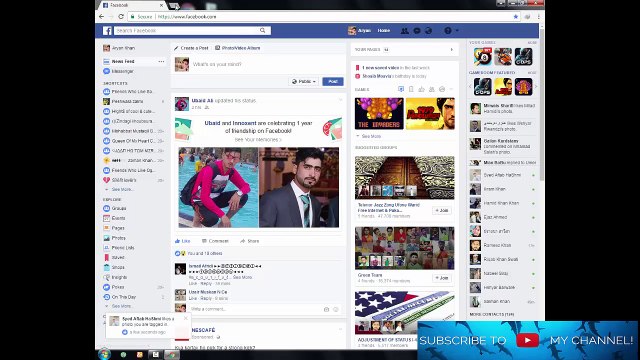Screen dimensions: 640x360
Task: Open Pokes in Explore section
Action: [118, 287]
